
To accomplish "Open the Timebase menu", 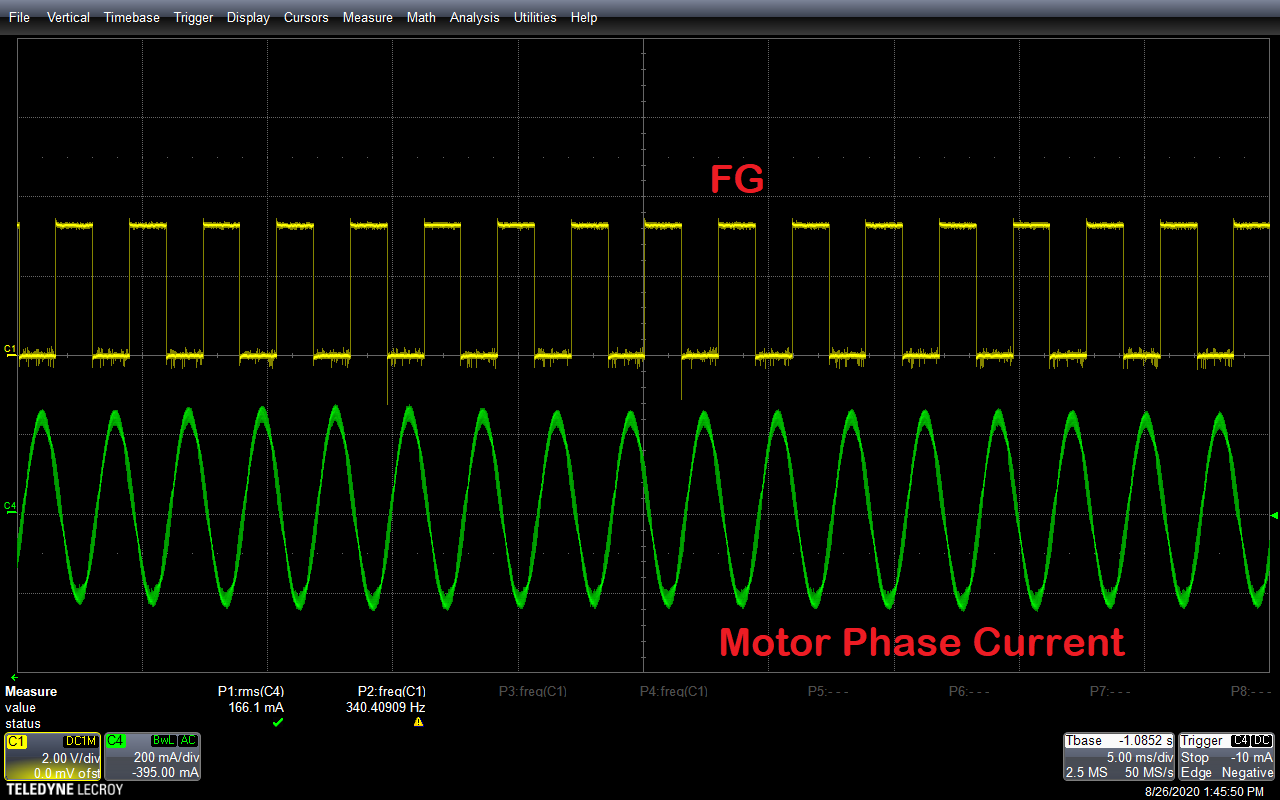I will (x=131, y=17).
